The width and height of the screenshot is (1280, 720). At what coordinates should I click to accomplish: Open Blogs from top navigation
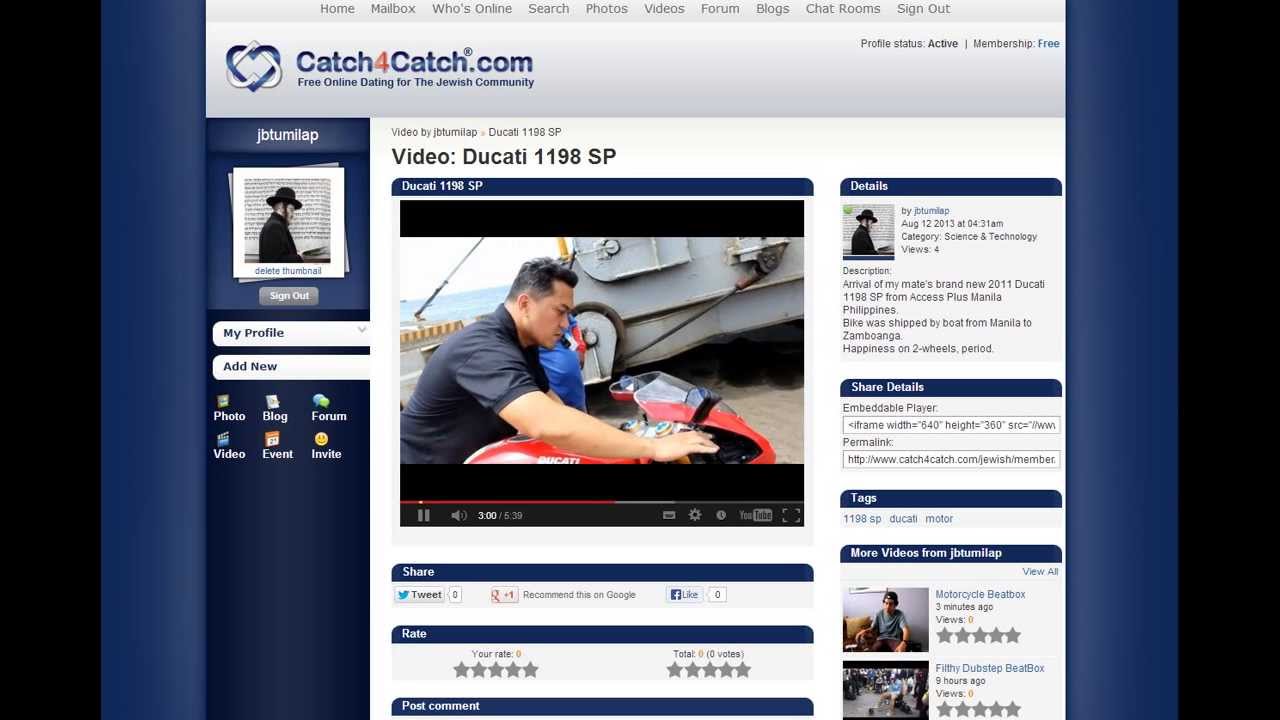[x=773, y=9]
